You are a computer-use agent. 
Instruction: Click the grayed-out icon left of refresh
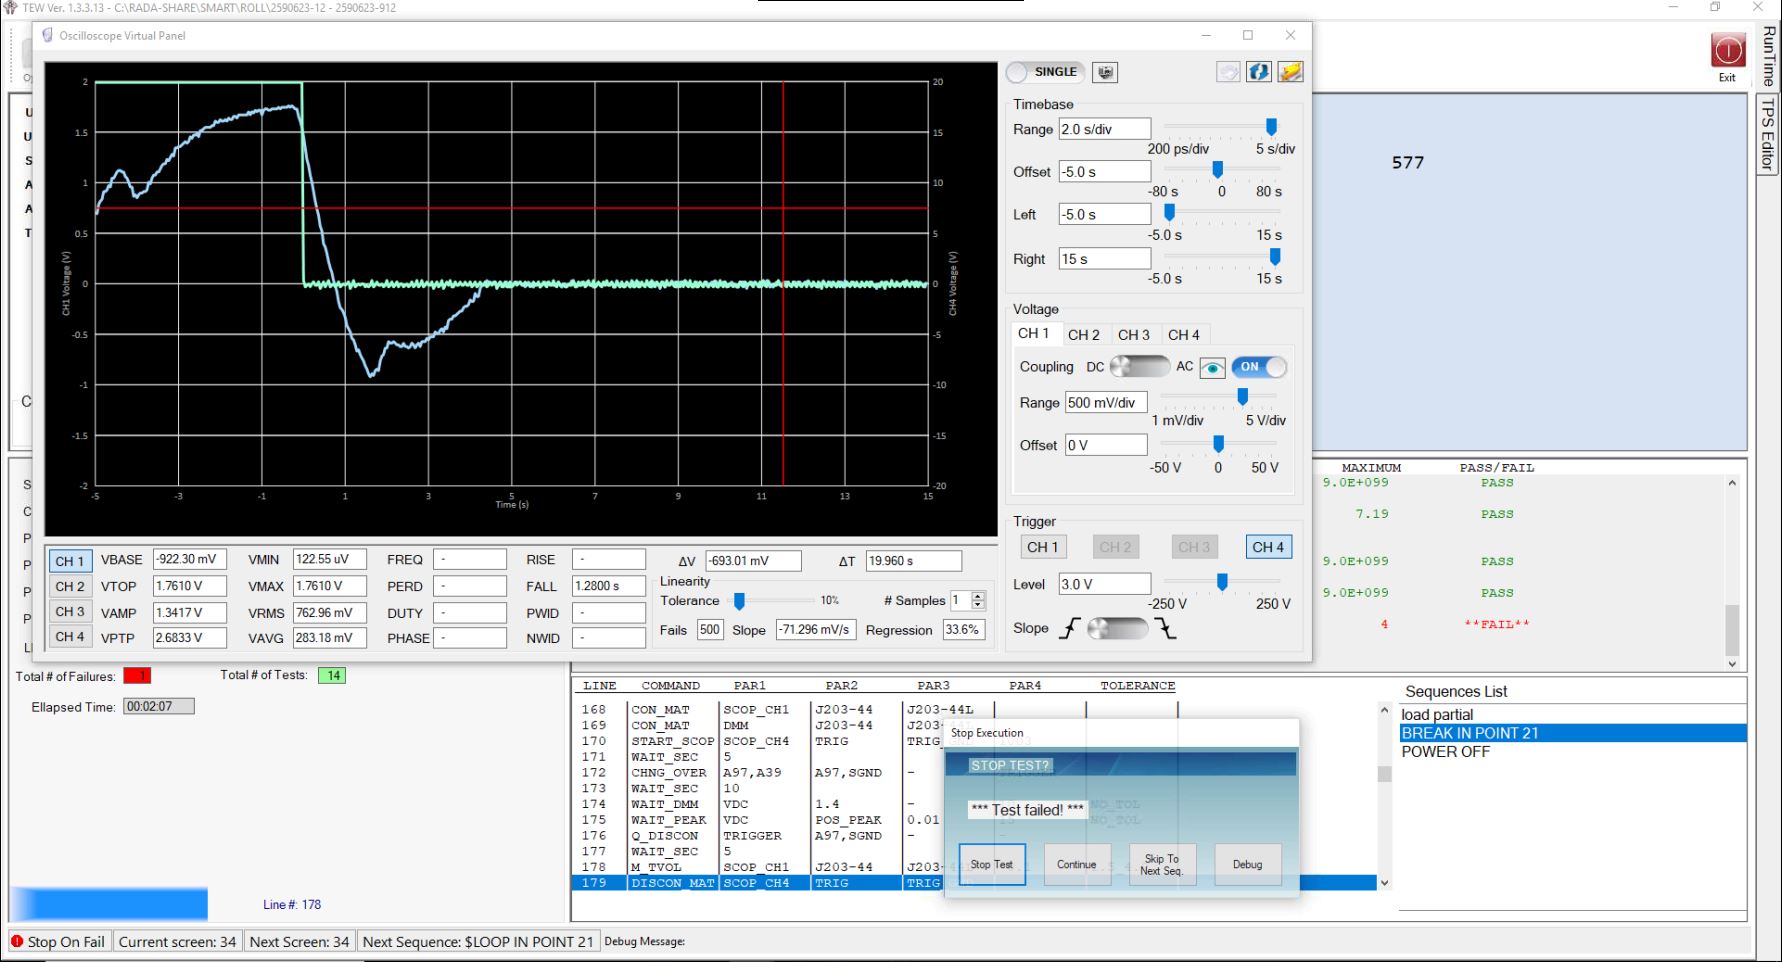pyautogui.click(x=1228, y=72)
